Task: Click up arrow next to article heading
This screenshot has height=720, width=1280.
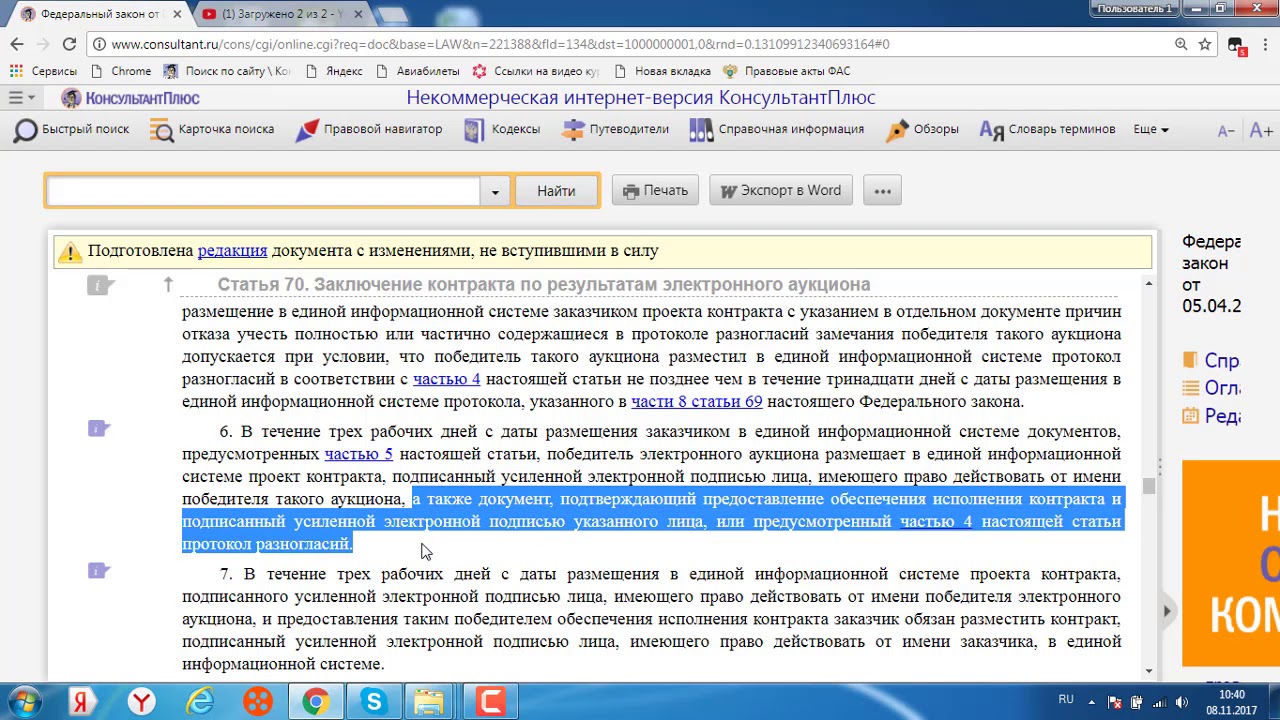Action: pos(169,285)
